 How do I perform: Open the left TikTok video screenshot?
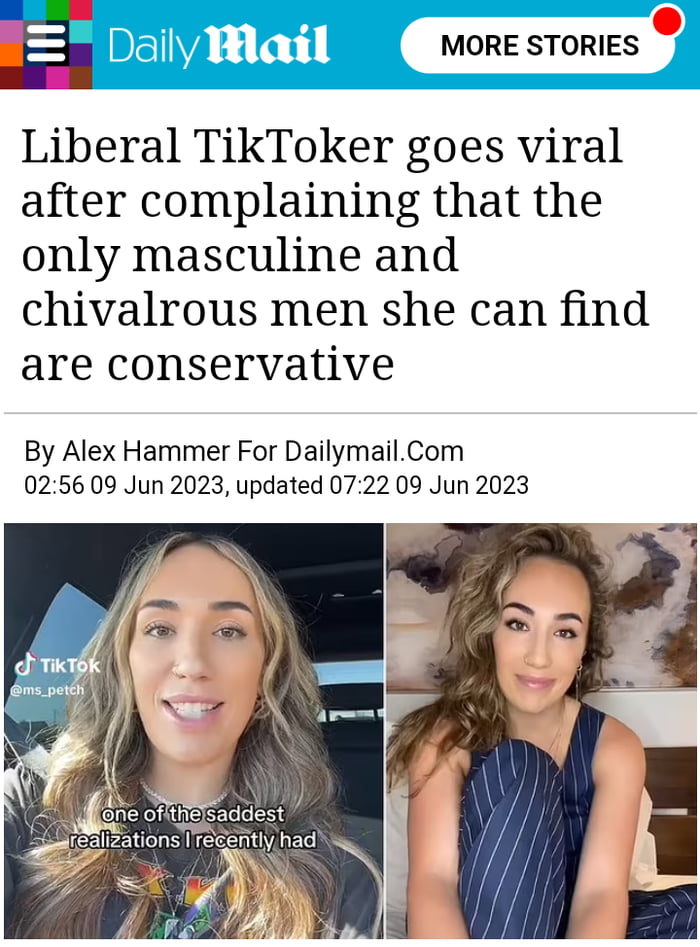193,731
